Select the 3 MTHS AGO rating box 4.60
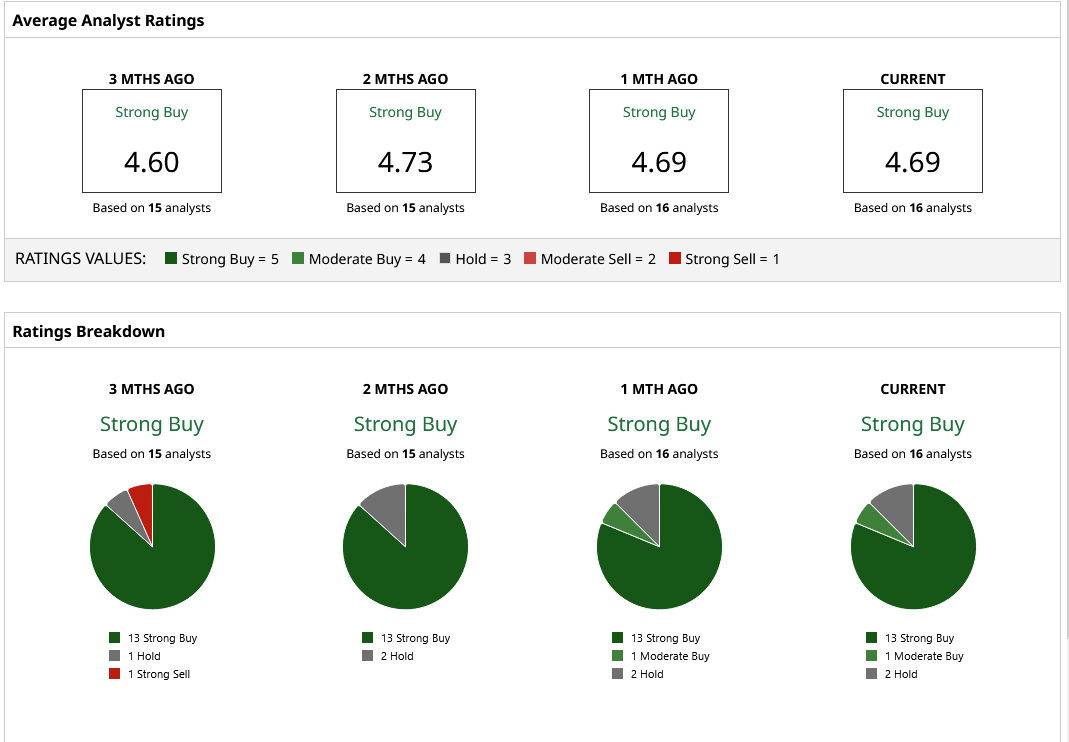This screenshot has width=1069, height=742. coord(152,141)
